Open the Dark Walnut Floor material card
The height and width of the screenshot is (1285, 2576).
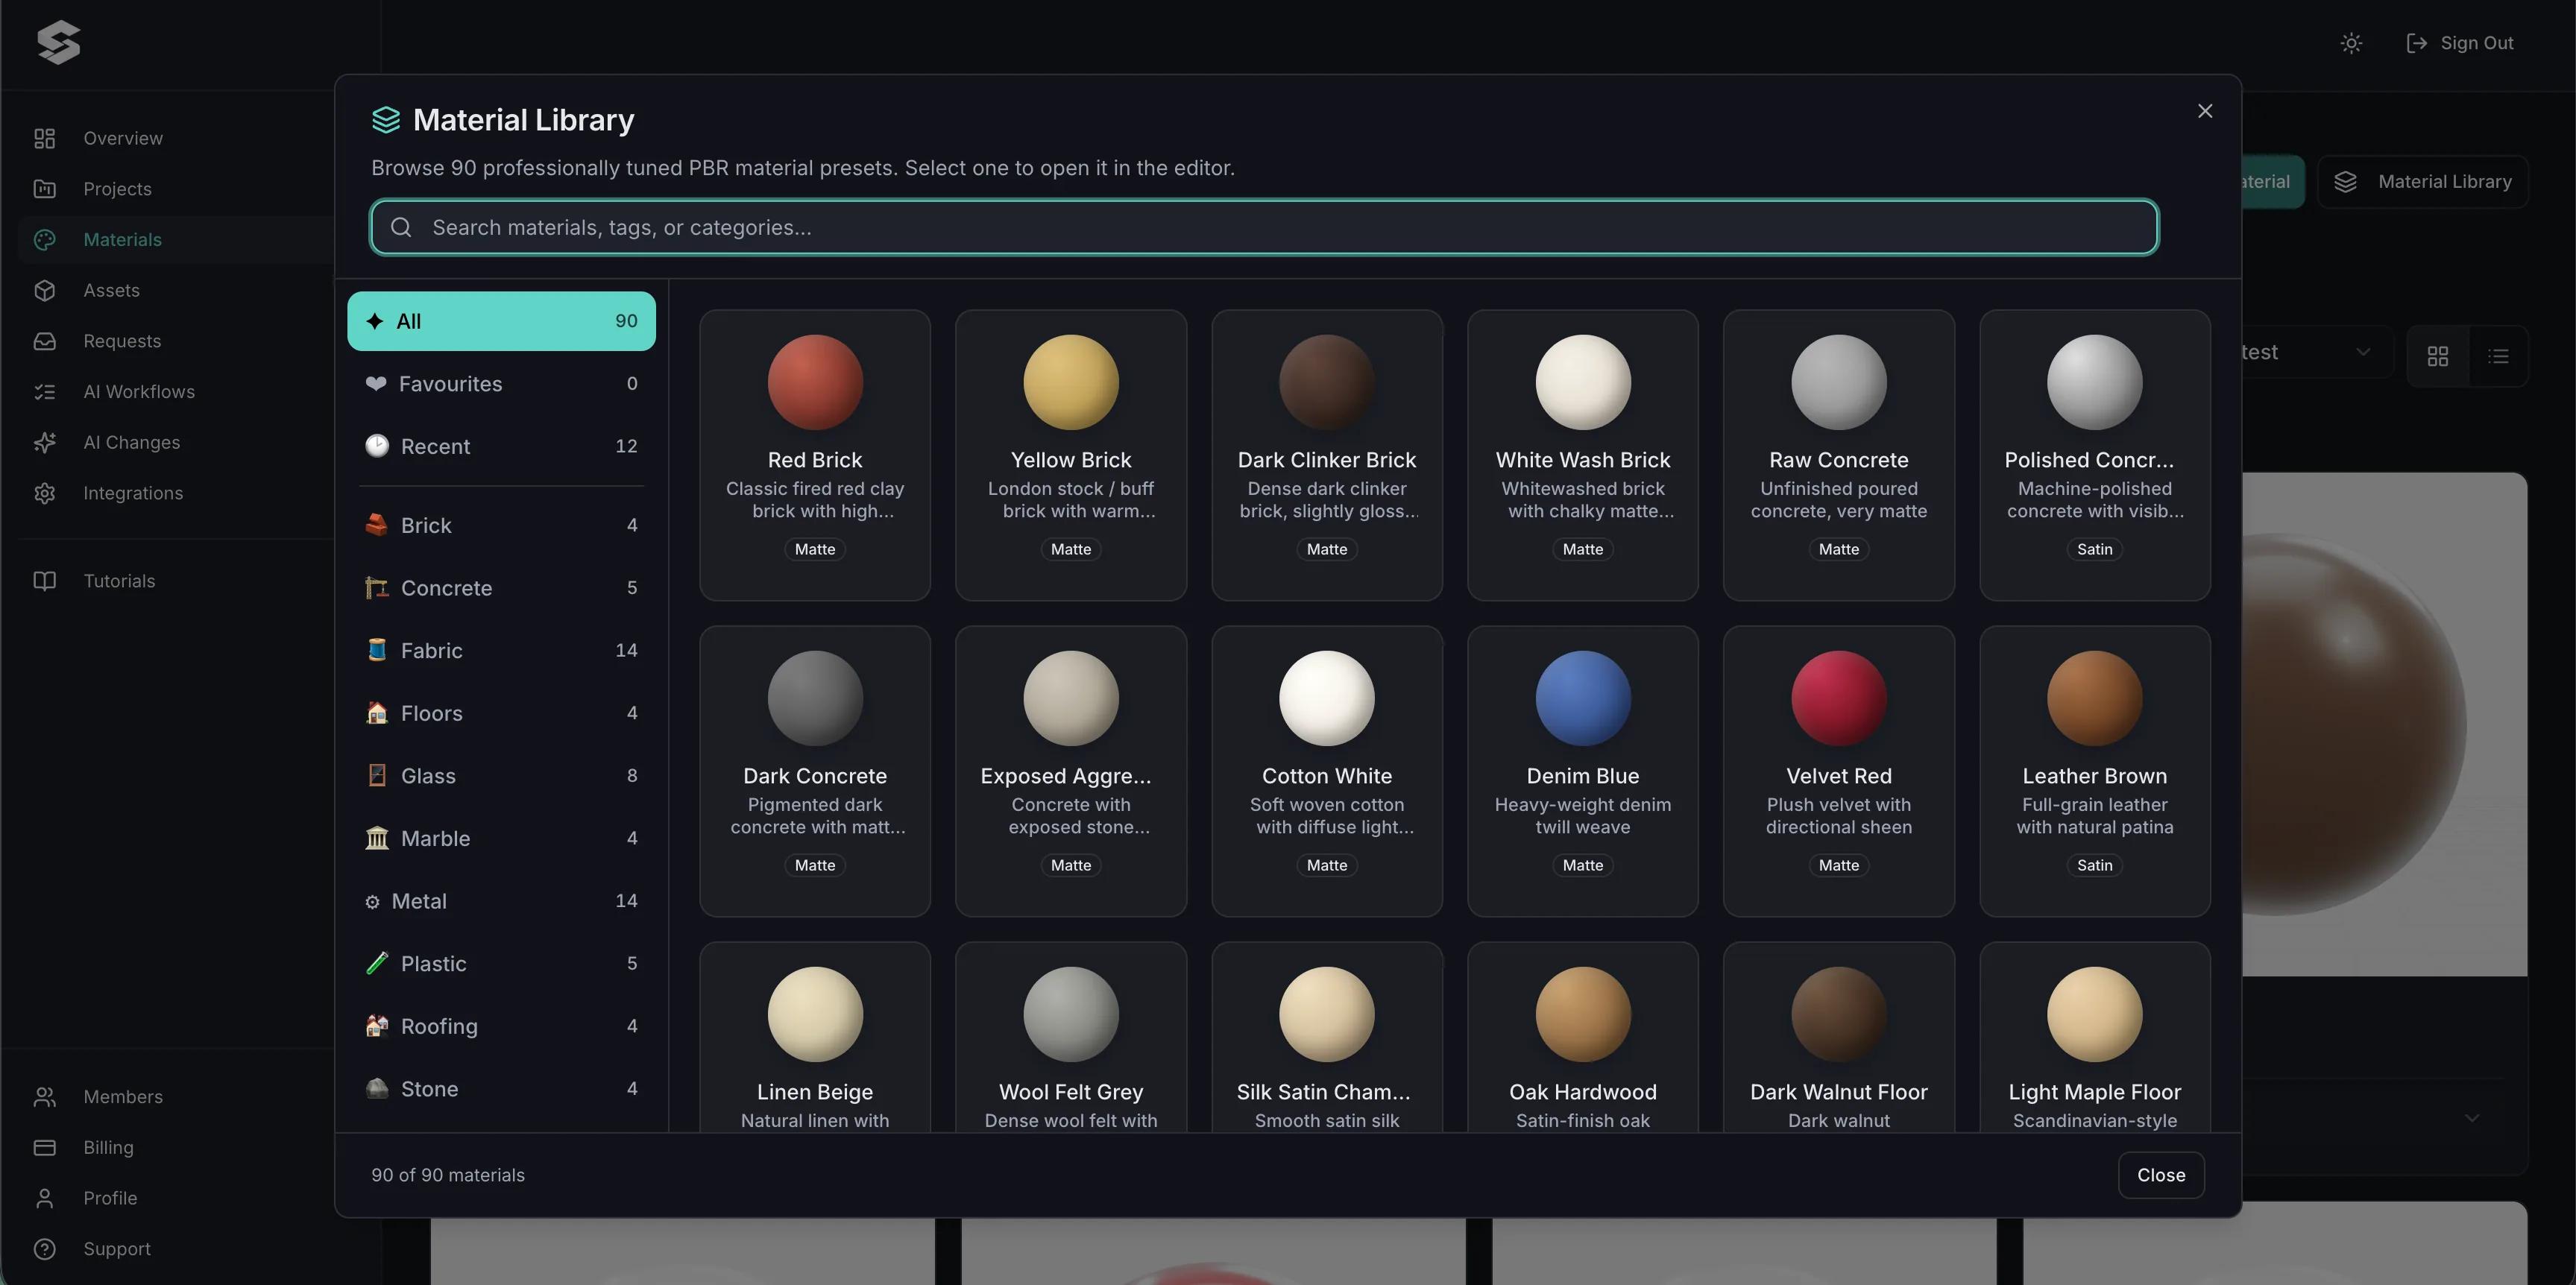click(1839, 1037)
